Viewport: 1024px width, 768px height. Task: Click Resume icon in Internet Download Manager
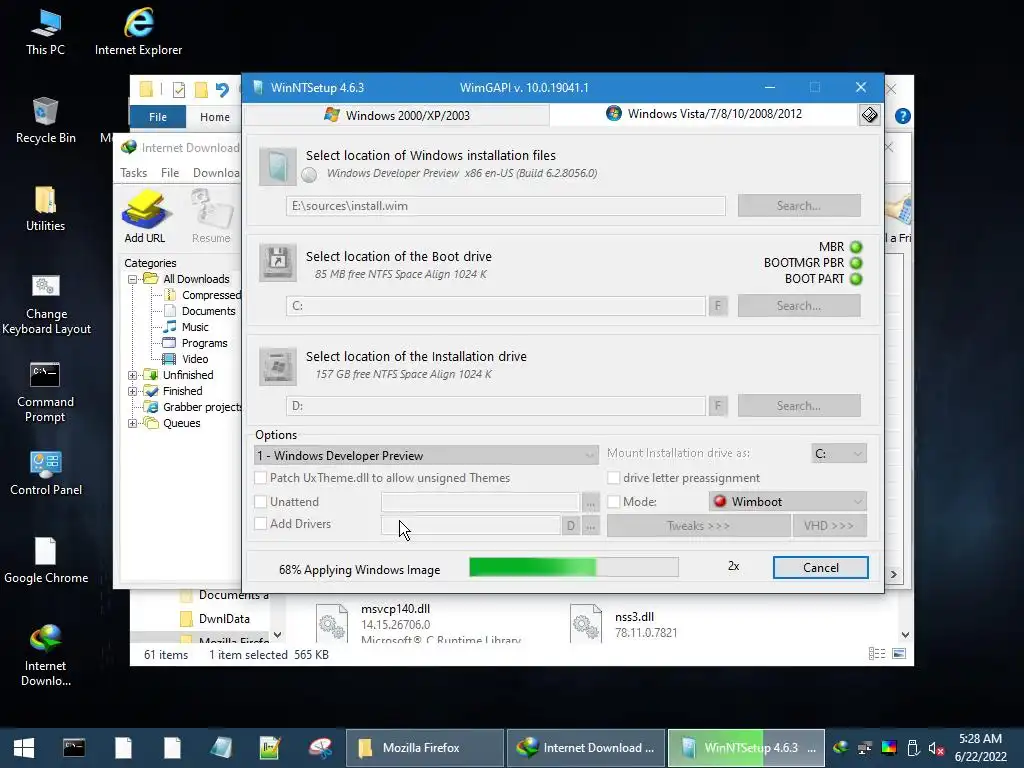click(x=211, y=217)
